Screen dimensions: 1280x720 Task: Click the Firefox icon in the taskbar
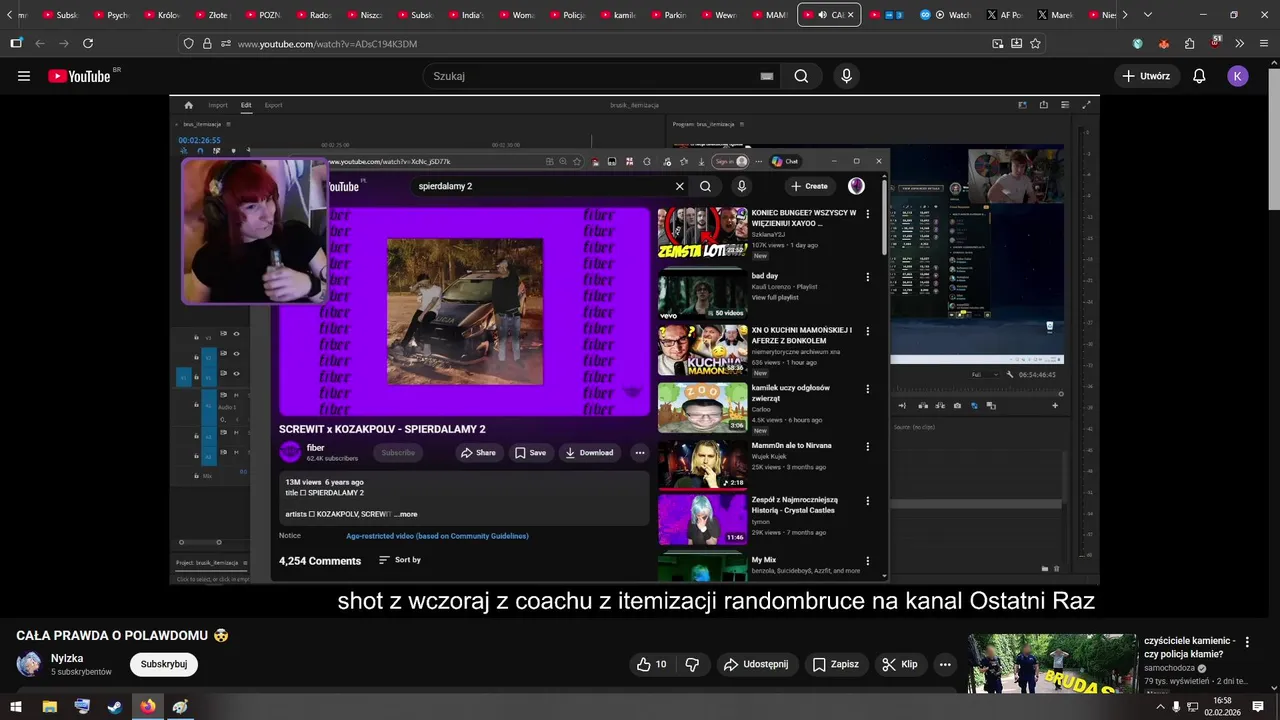(148, 707)
